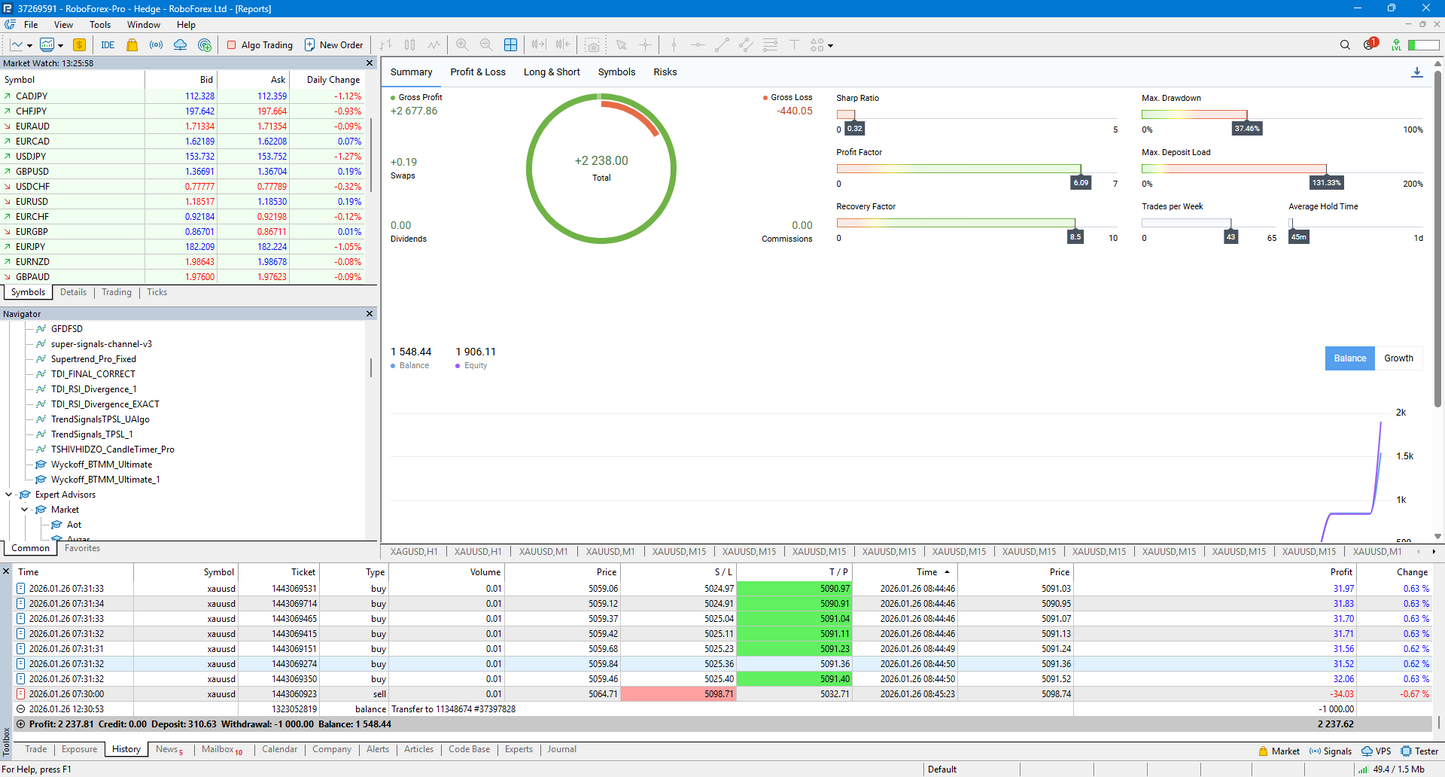The image size is (1445, 777).
Task: Open the chart type dropdown arrow
Action: click(31, 45)
